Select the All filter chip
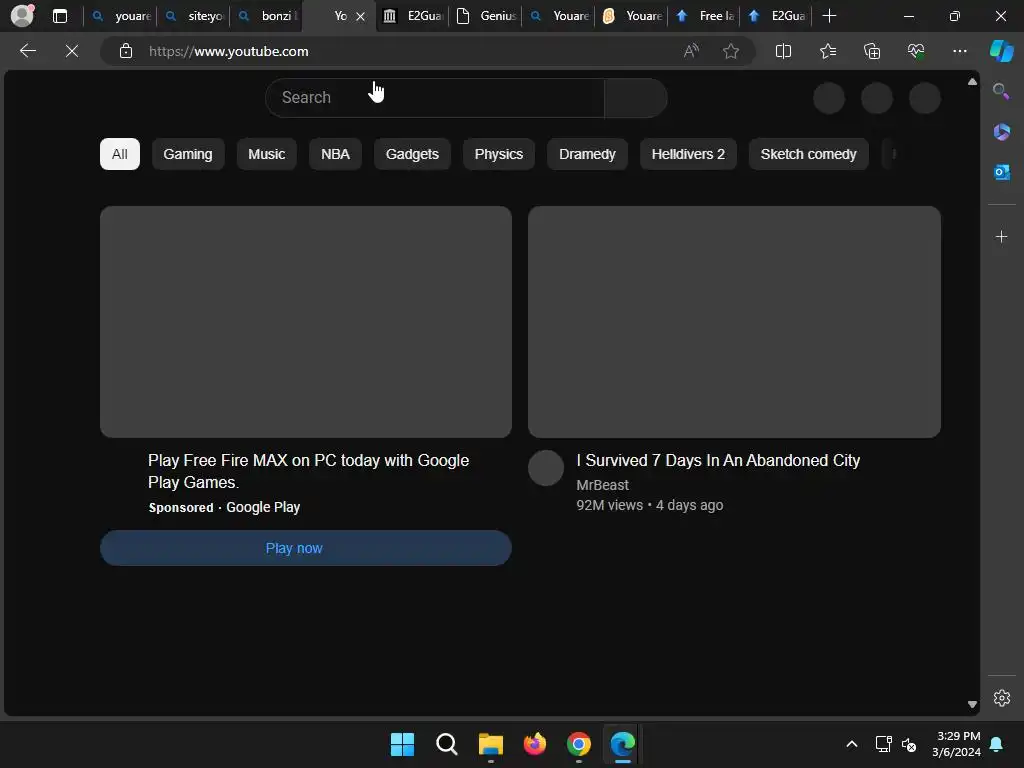Screen dimensions: 1024x768 click(x=120, y=154)
